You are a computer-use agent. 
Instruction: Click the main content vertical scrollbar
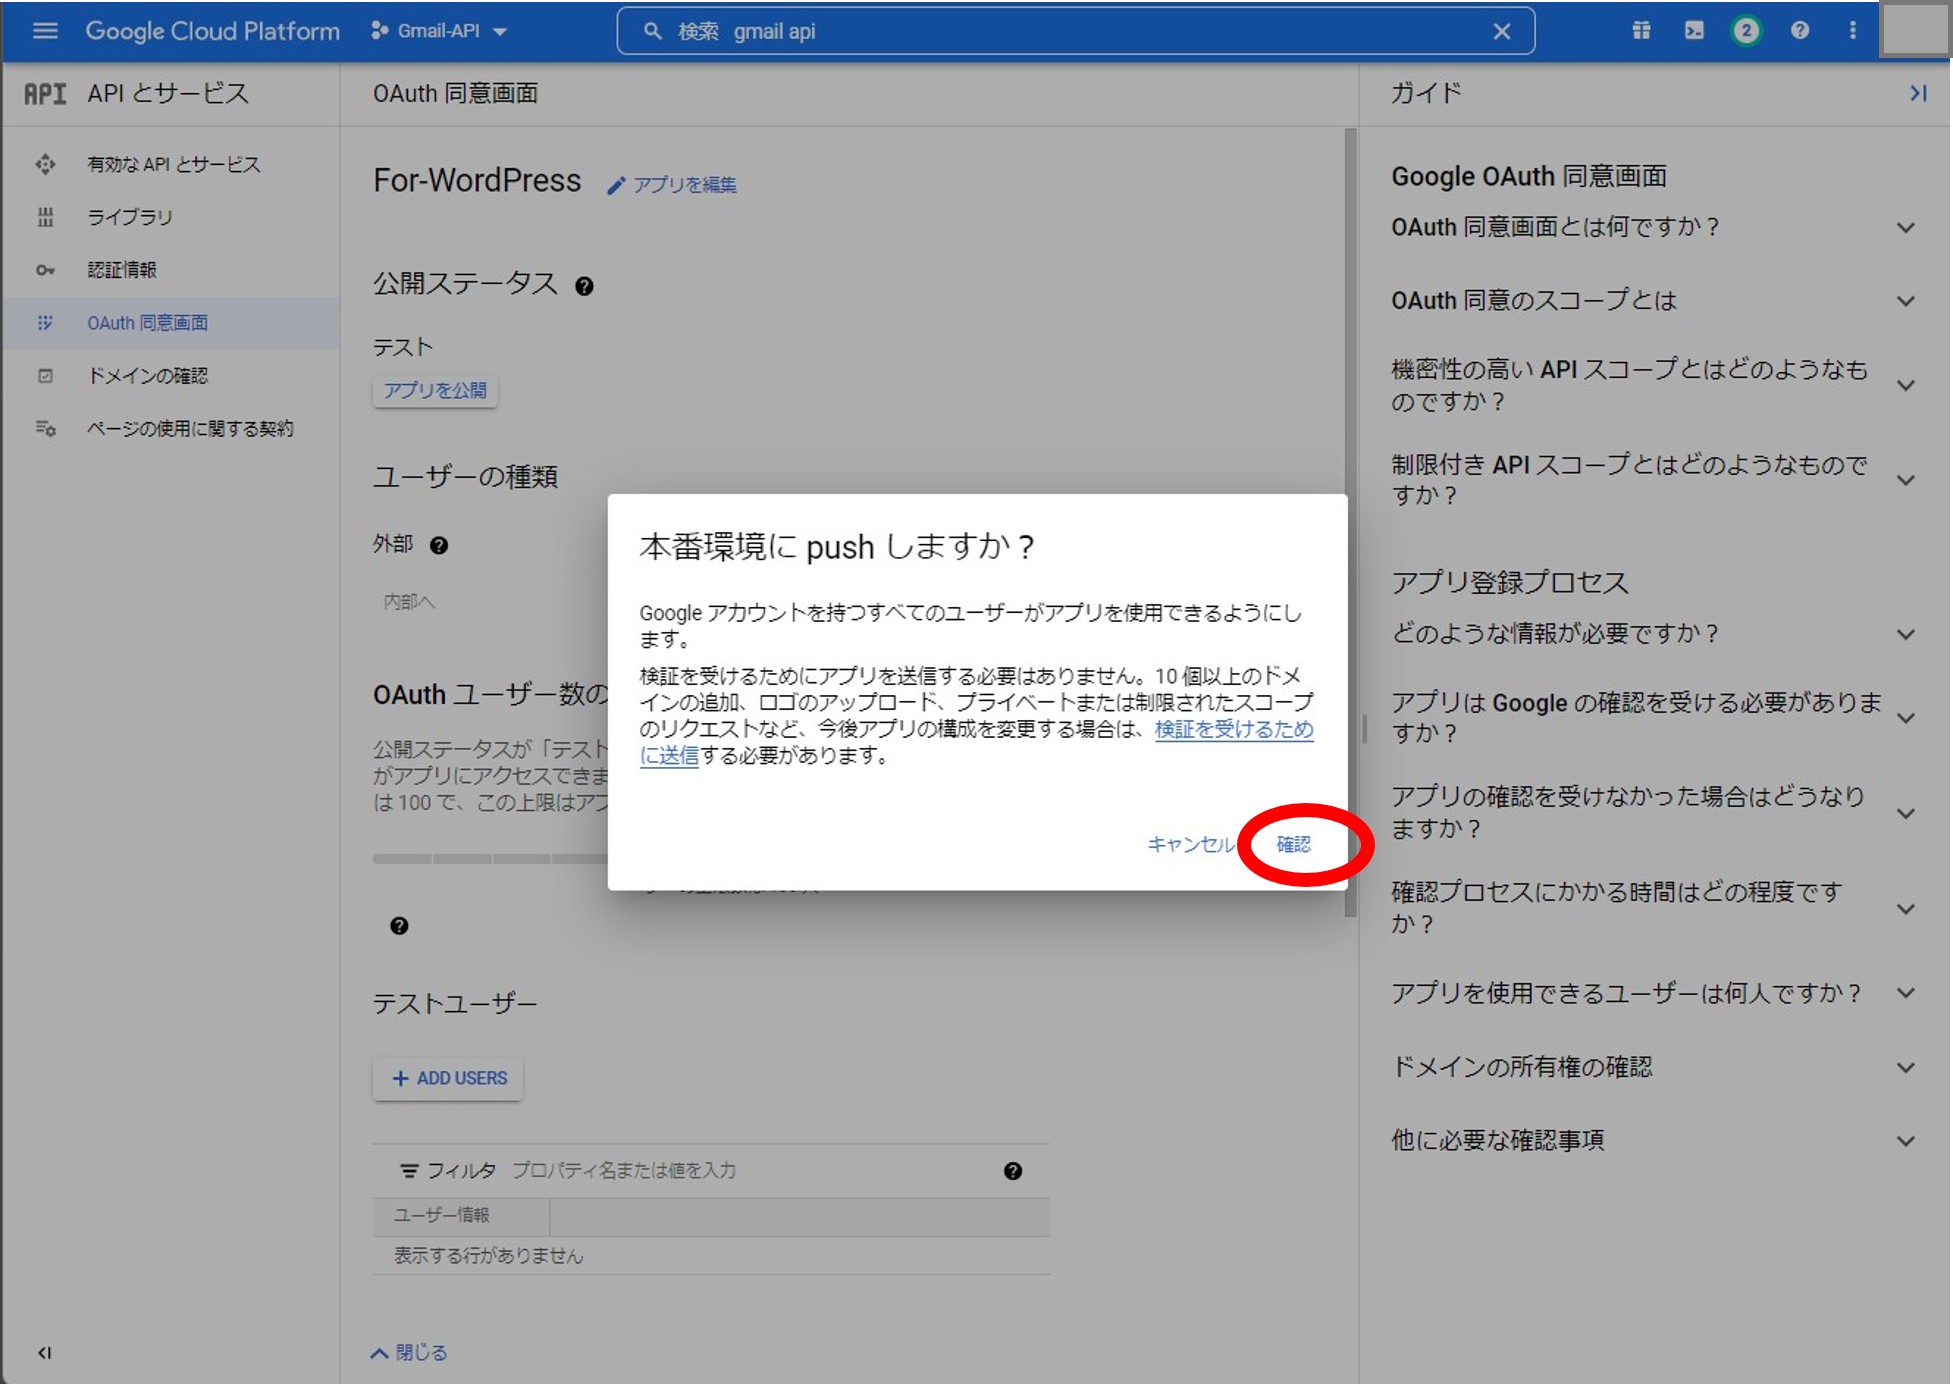coord(1350,522)
